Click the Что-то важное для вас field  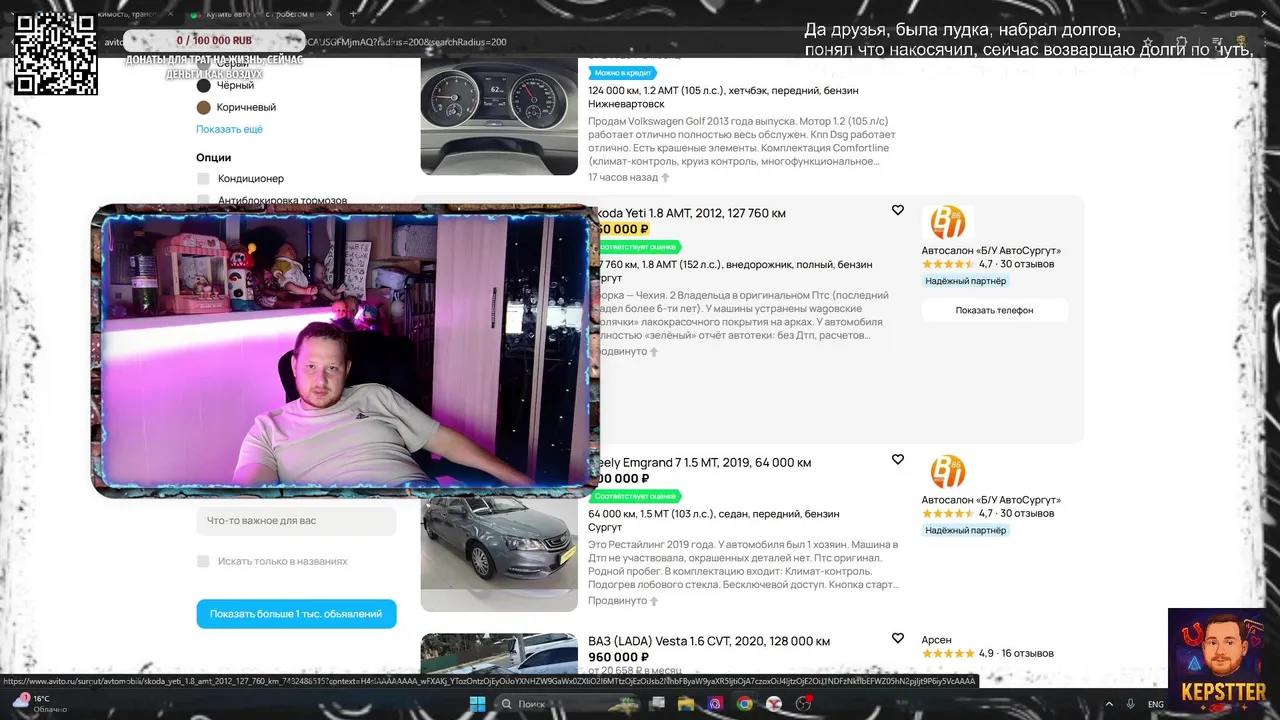point(296,520)
